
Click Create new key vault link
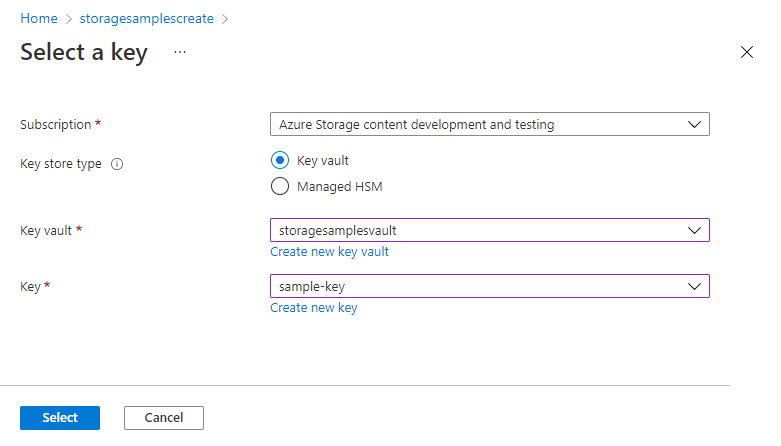pos(329,252)
